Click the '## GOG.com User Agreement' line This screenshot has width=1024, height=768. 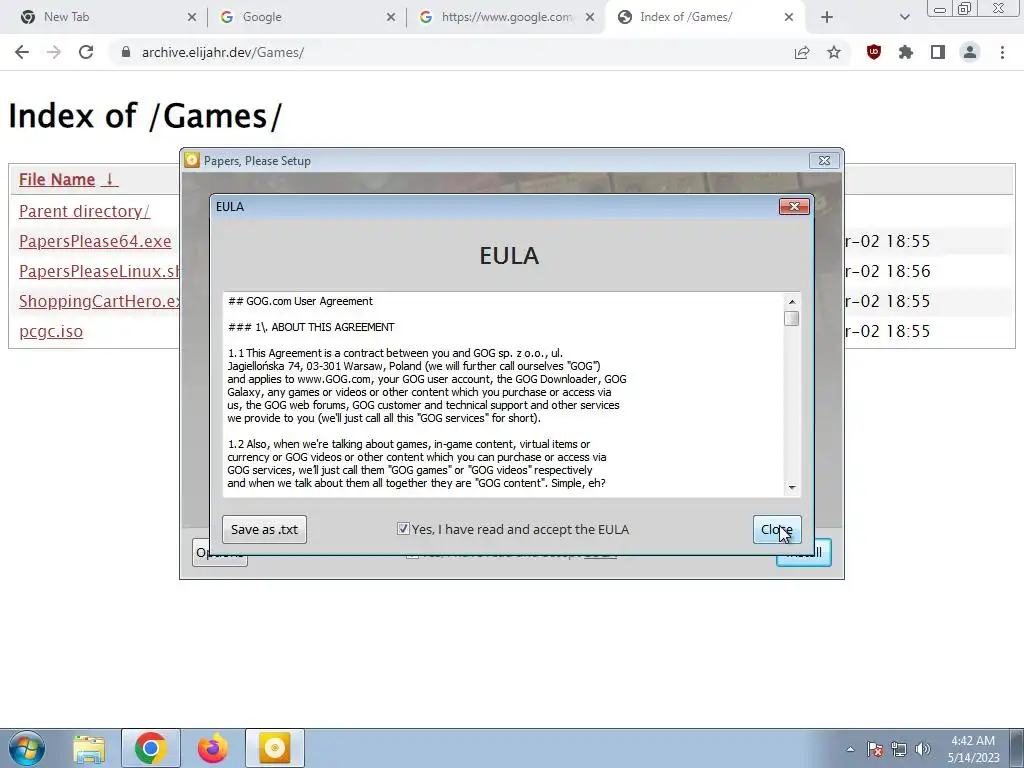click(300, 301)
